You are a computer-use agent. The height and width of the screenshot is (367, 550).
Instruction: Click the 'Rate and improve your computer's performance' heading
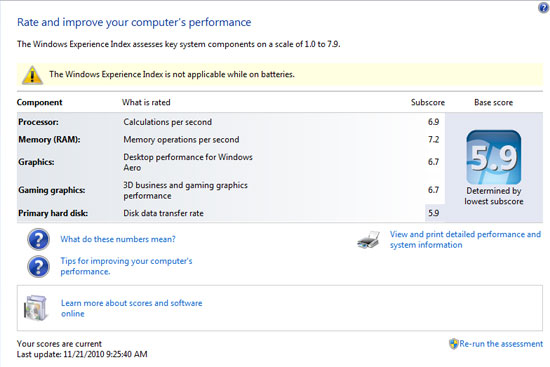click(x=134, y=22)
